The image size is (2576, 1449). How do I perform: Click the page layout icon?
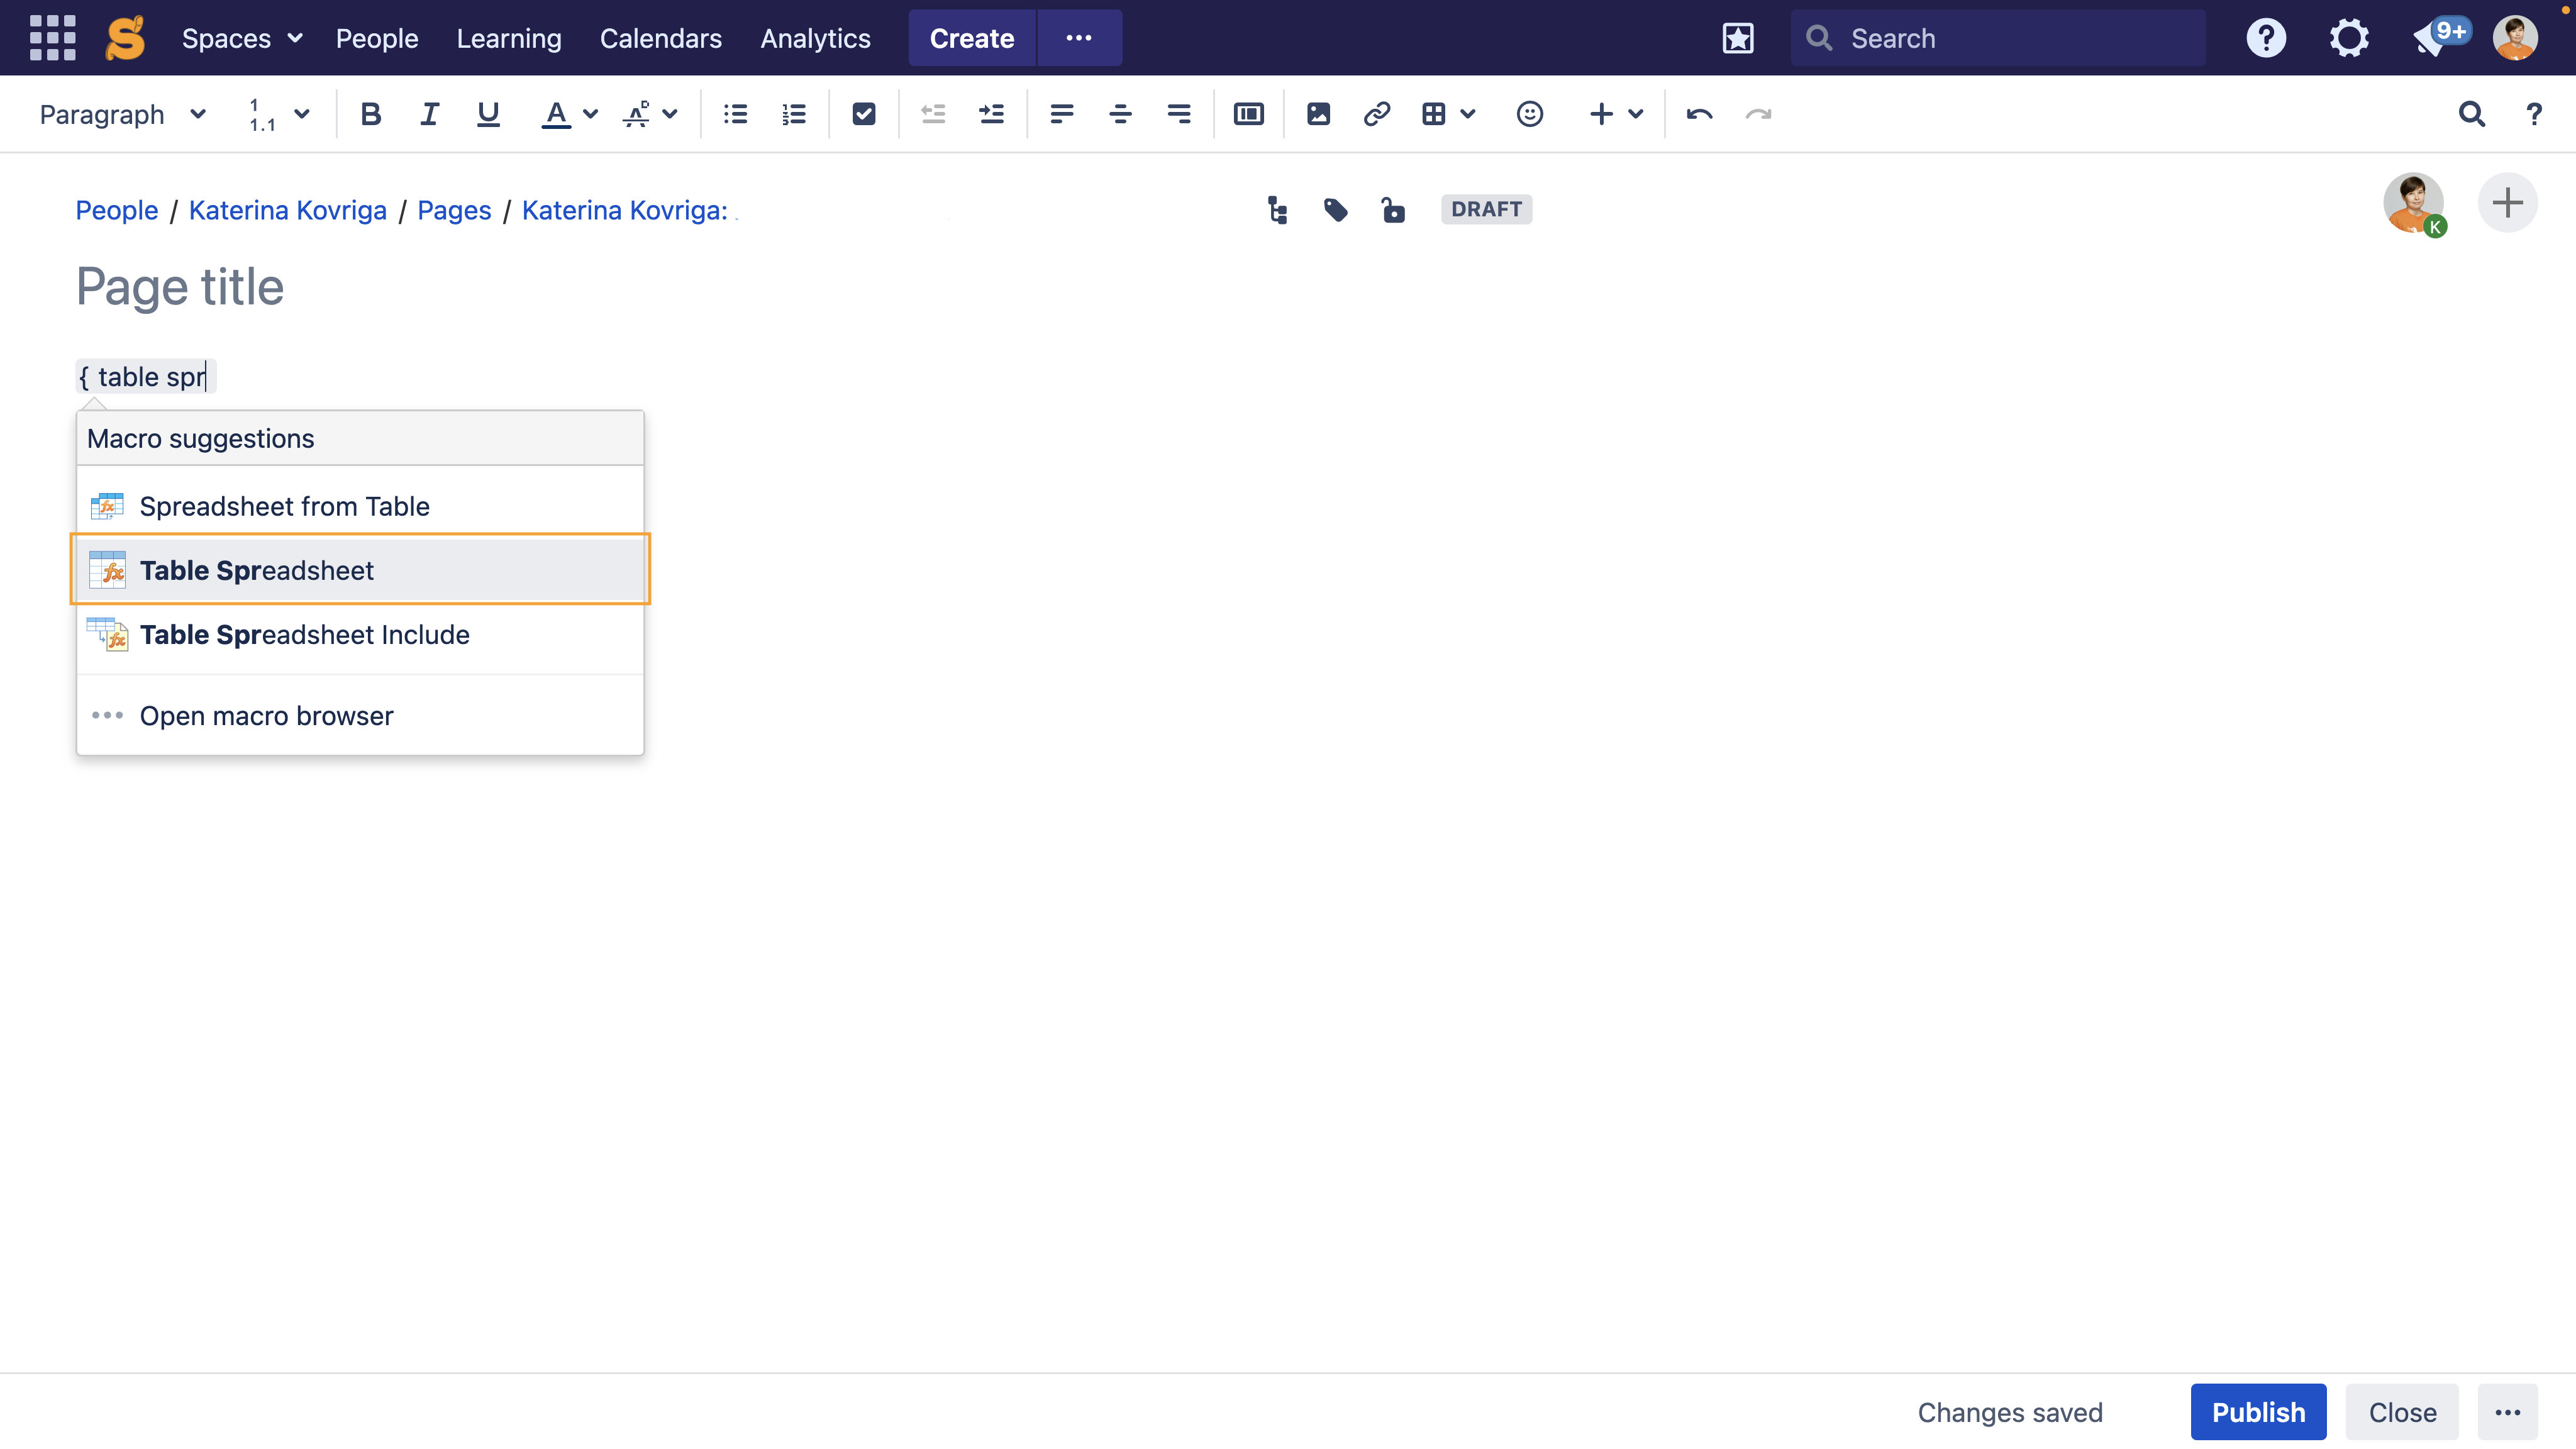point(1248,114)
